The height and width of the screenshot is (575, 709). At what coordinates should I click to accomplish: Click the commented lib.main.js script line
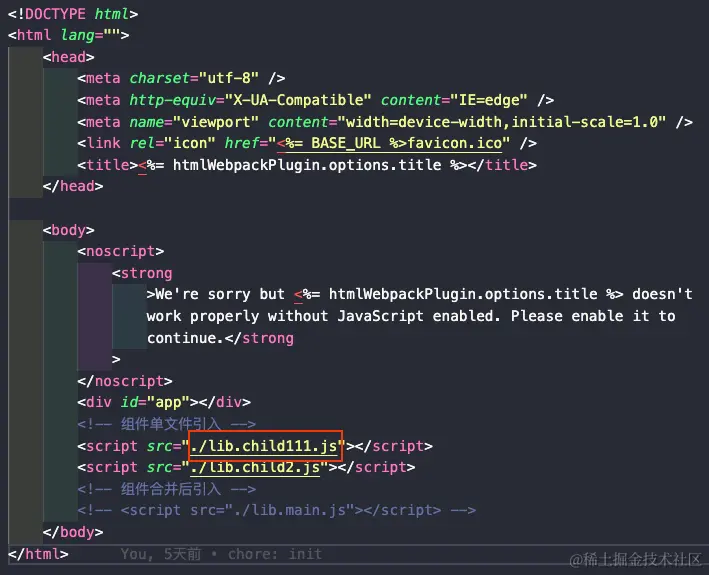tap(276, 510)
